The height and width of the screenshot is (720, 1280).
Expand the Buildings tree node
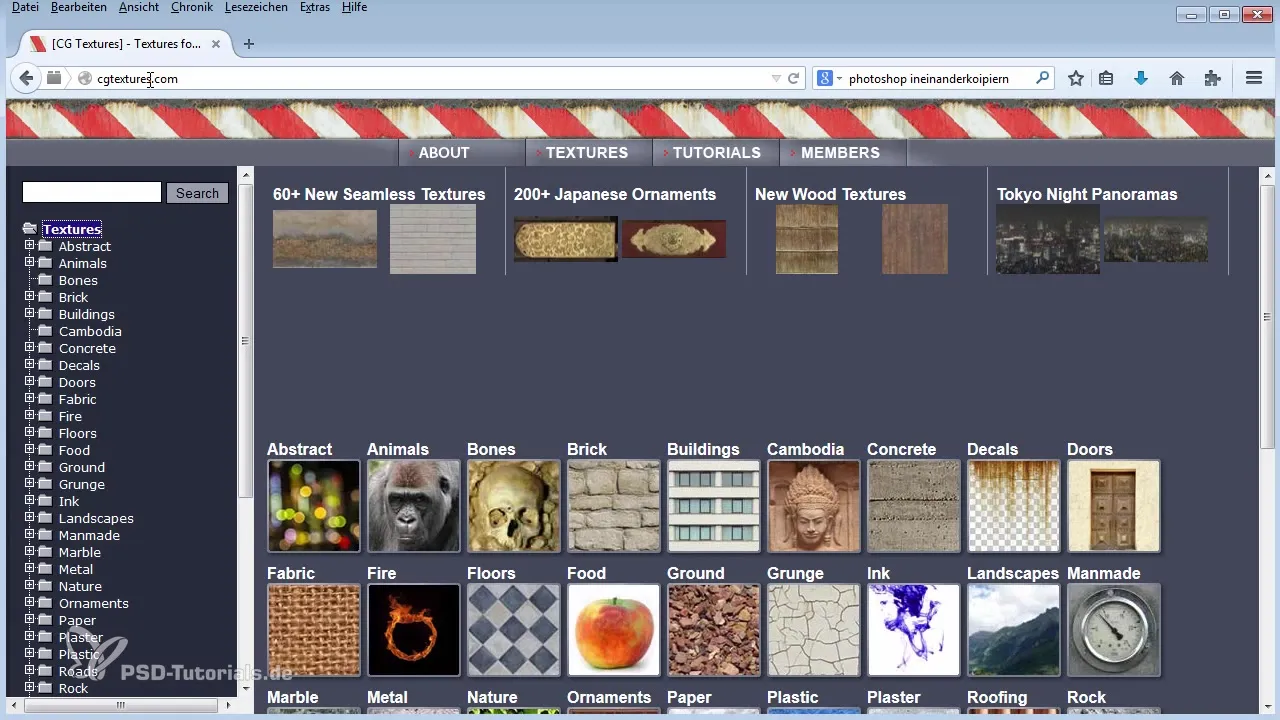[x=29, y=313]
